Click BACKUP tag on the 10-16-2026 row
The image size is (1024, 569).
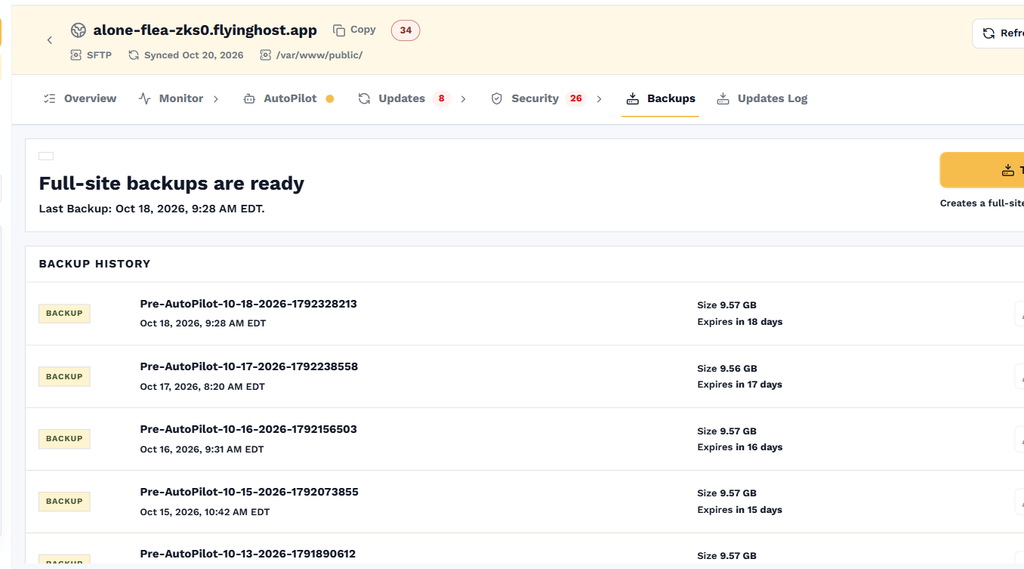[64, 439]
